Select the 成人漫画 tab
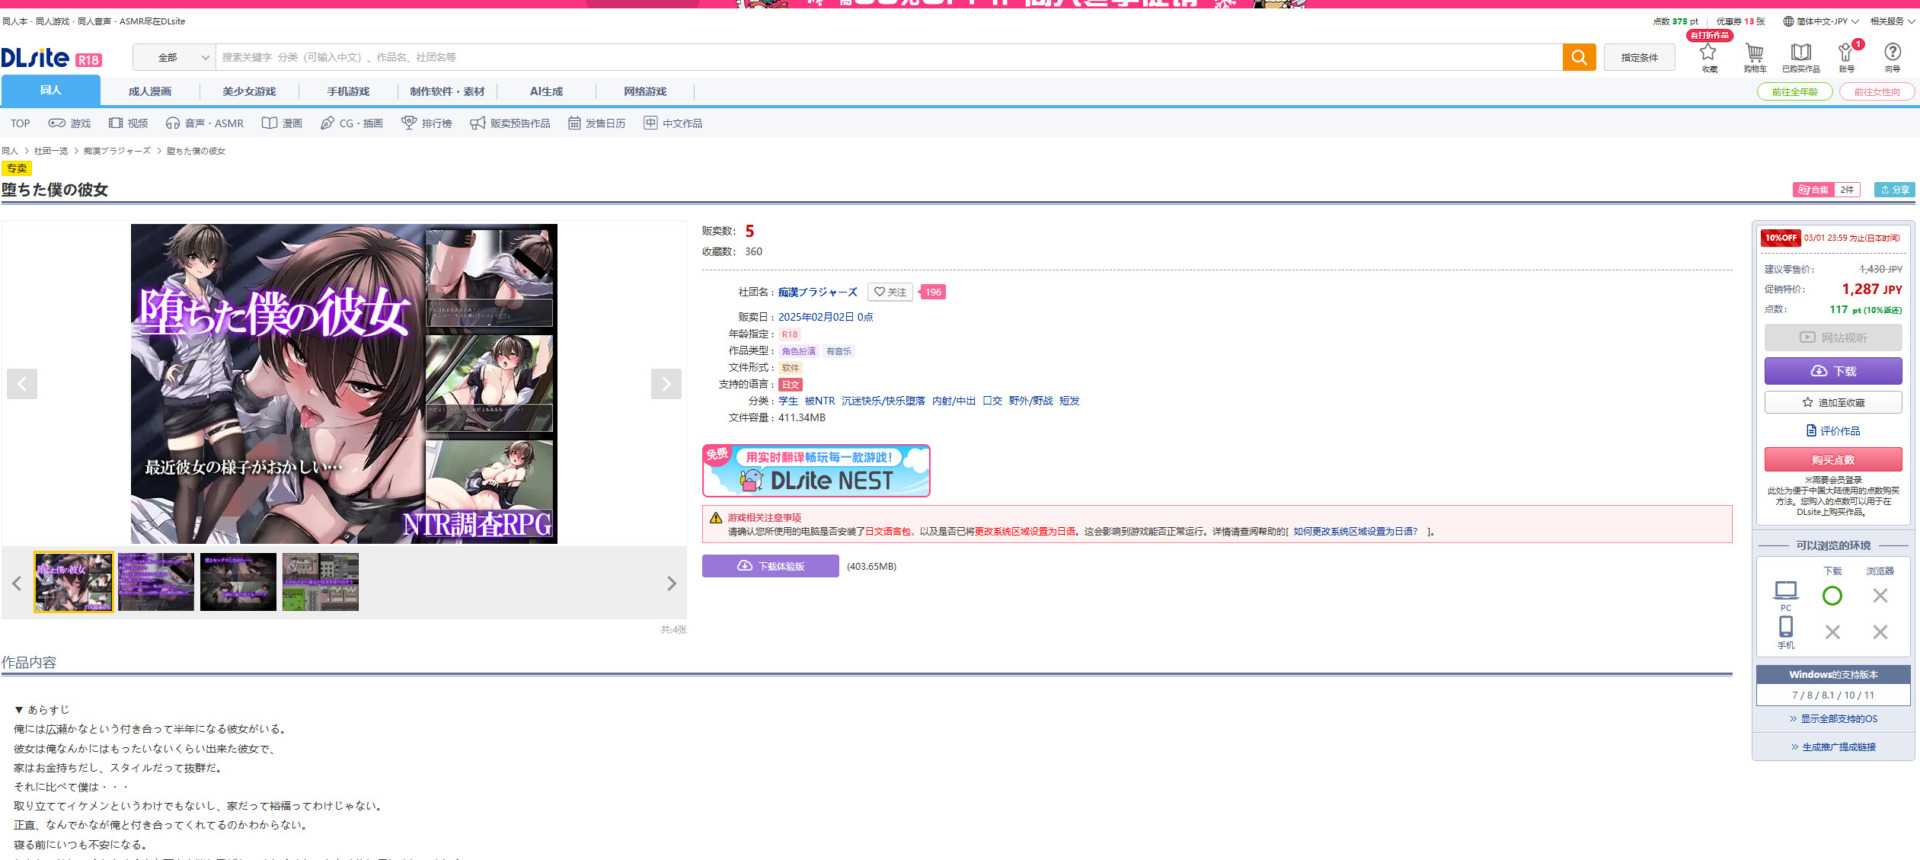1920x860 pixels. [x=150, y=91]
